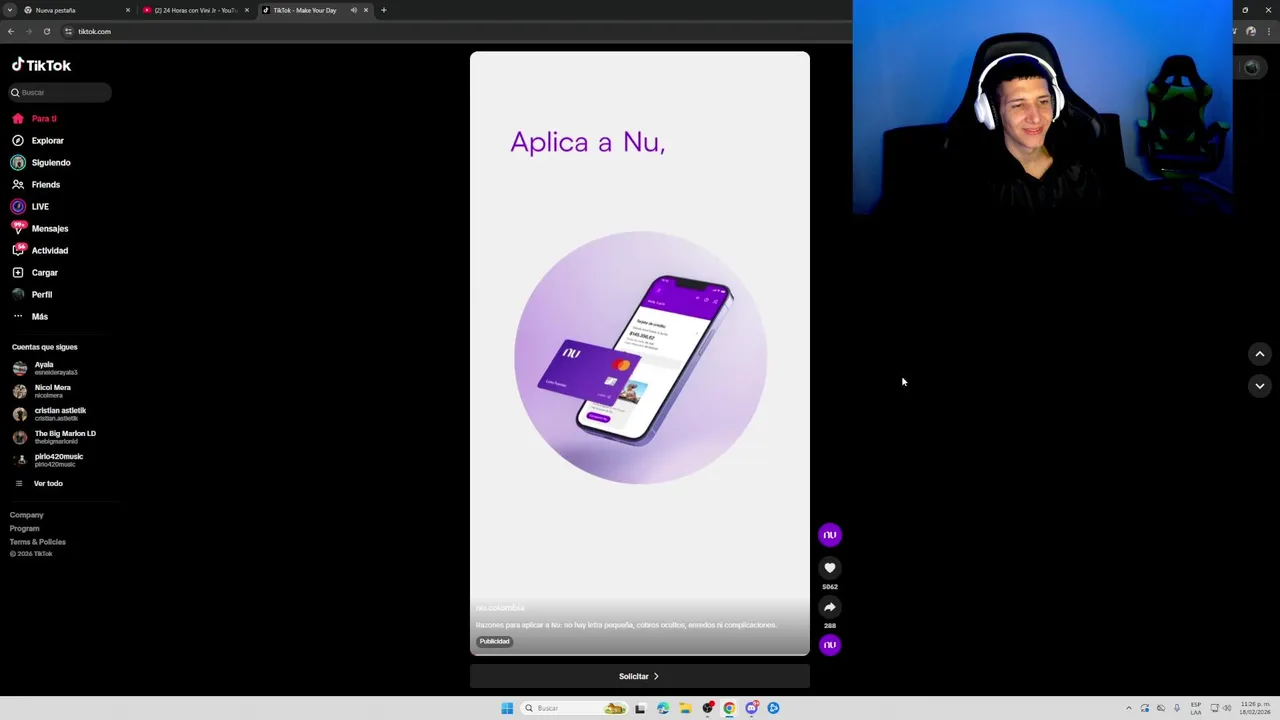This screenshot has height=720, width=1280.
Task: Open Perfil page
Action: pyautogui.click(x=32, y=294)
